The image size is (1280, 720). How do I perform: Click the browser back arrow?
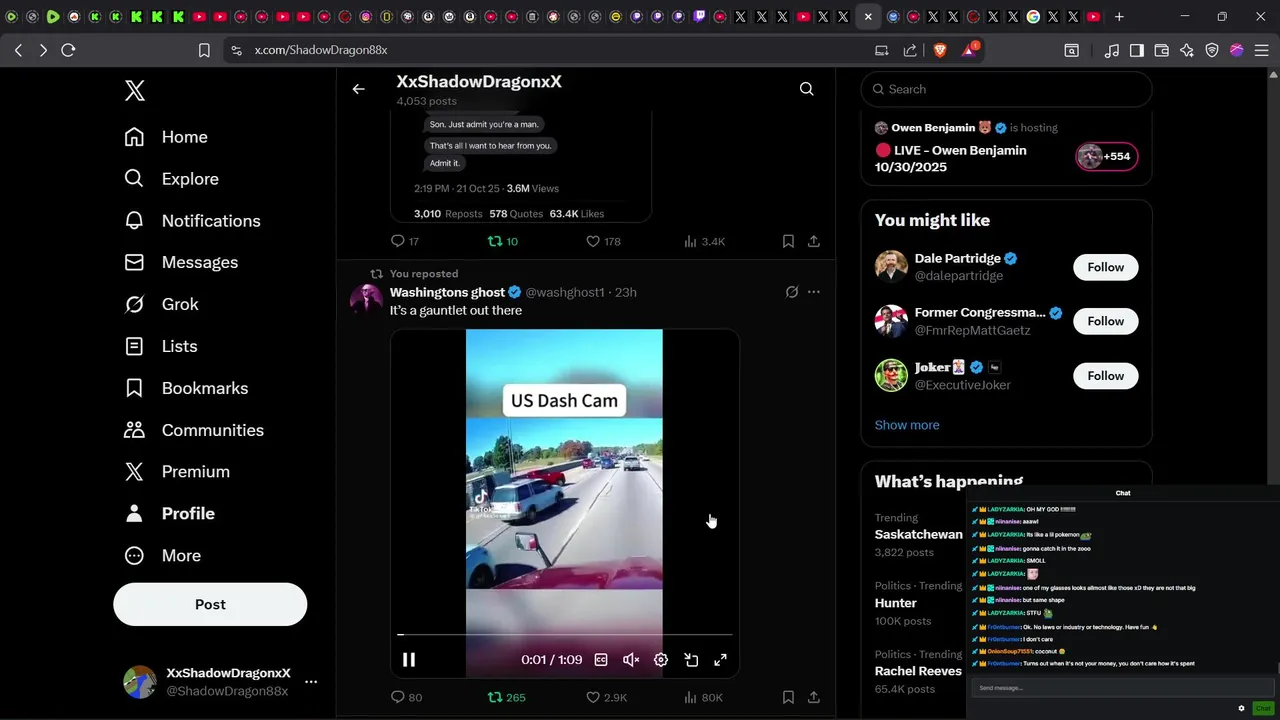(18, 50)
